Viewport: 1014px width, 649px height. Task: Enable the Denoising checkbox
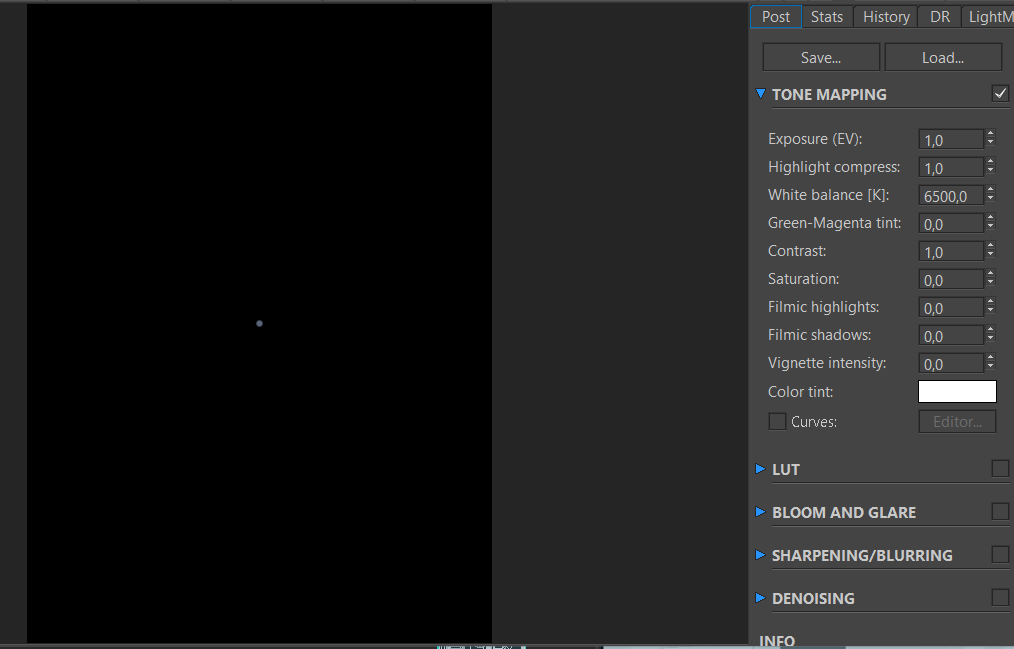[x=1000, y=597]
